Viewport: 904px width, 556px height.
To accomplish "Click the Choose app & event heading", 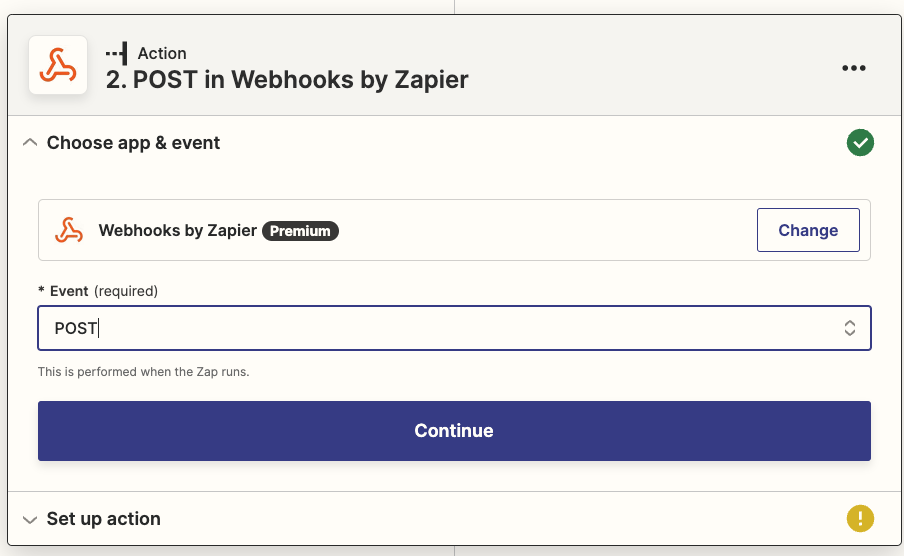I will (133, 143).
